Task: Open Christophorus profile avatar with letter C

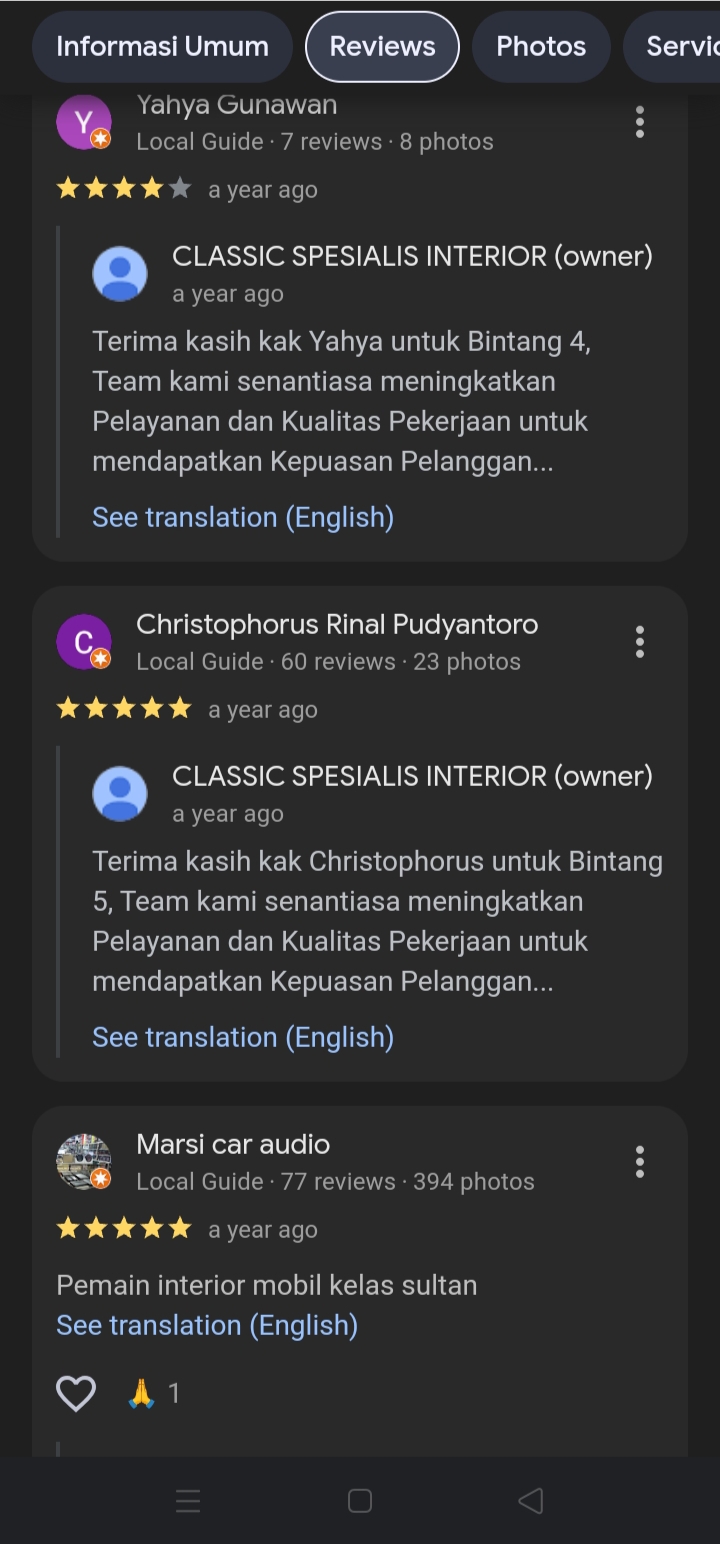Action: coord(84,642)
